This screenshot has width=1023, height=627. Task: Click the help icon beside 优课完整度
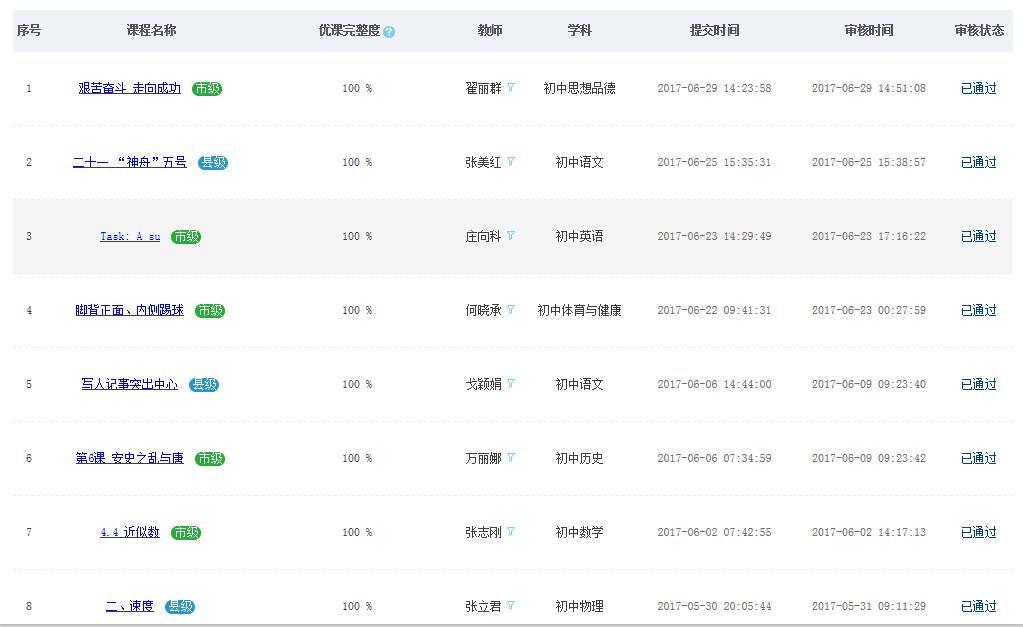(389, 32)
